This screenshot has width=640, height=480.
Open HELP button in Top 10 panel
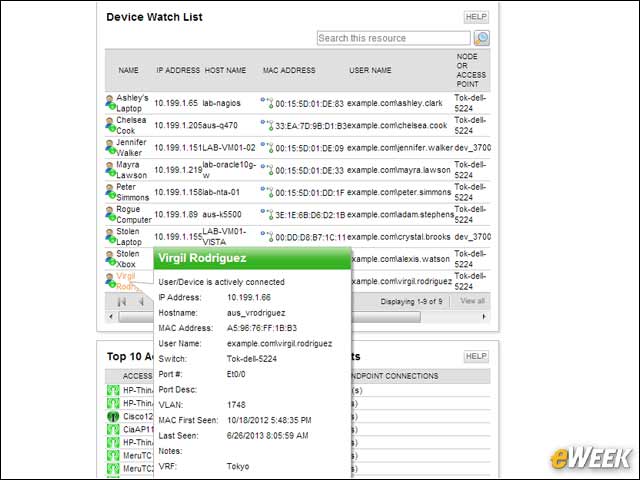pyautogui.click(x=476, y=356)
